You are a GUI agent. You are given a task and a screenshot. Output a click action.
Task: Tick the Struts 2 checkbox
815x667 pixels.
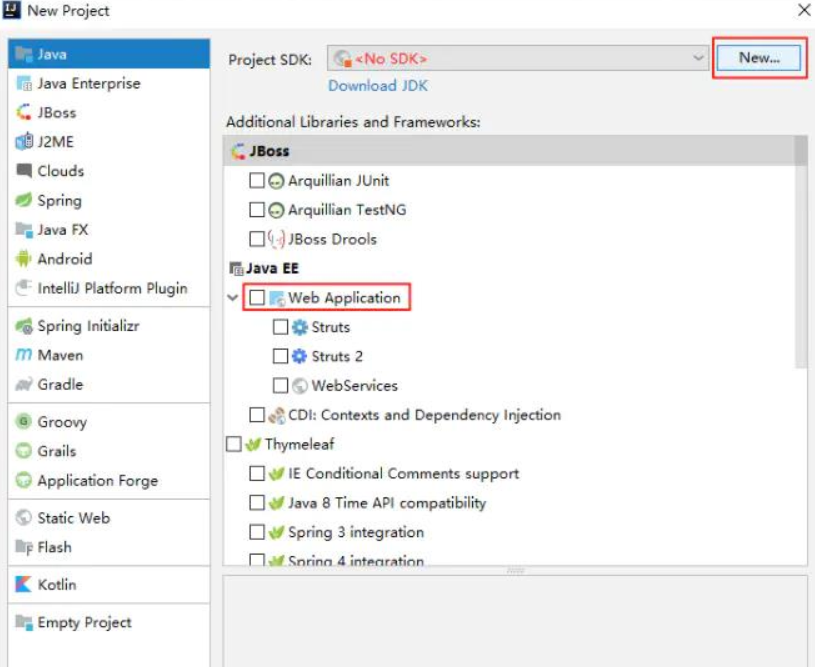280,356
